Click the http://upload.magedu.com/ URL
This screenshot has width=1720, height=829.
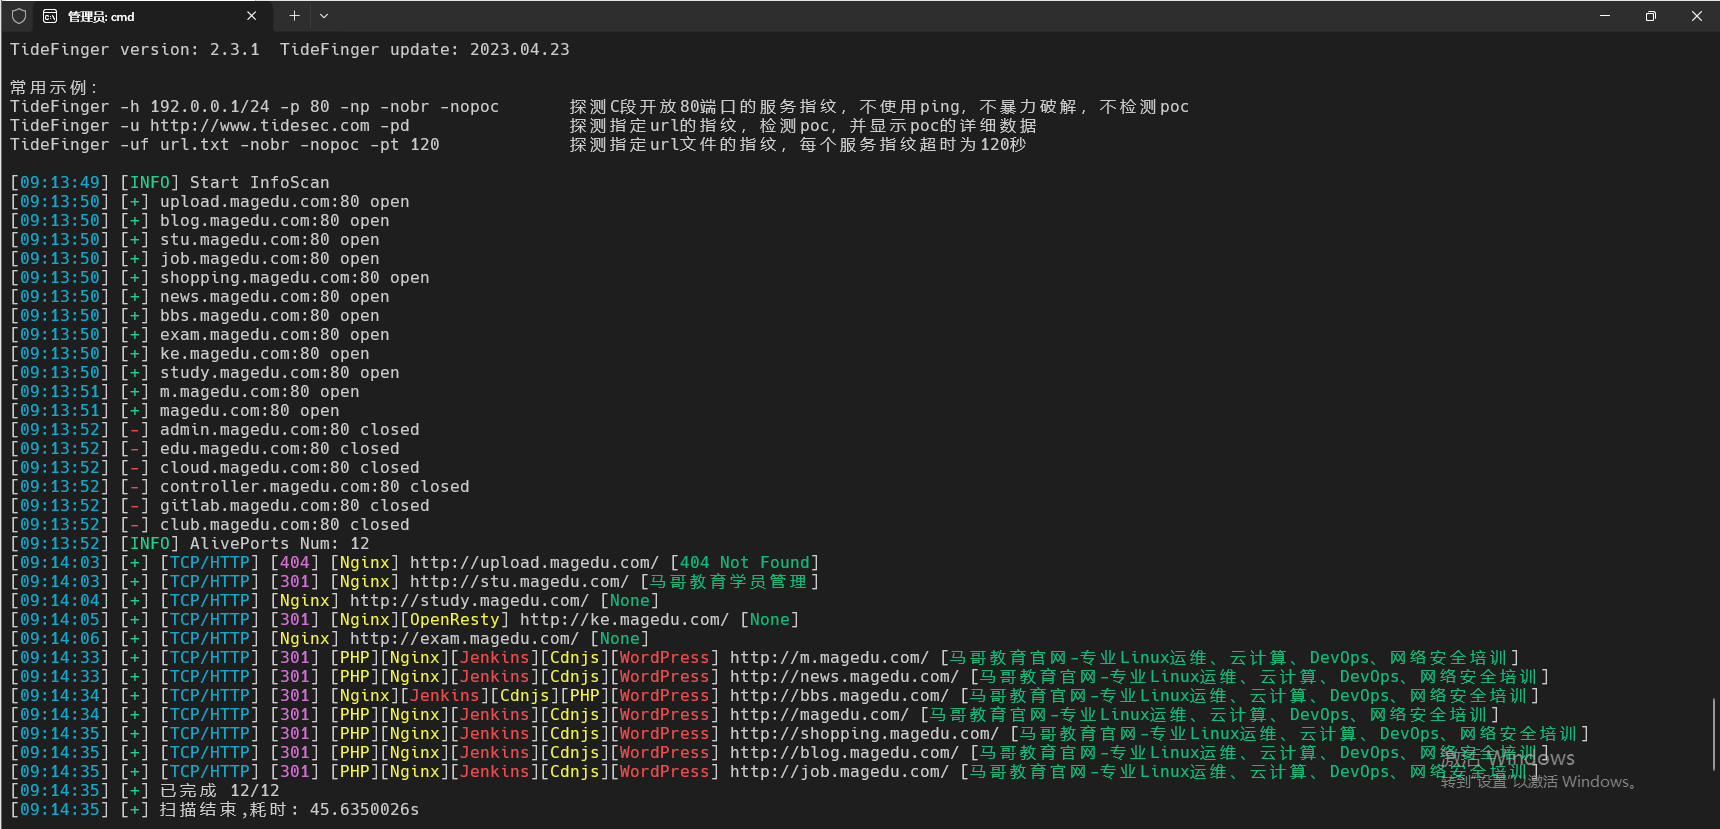click(x=534, y=563)
